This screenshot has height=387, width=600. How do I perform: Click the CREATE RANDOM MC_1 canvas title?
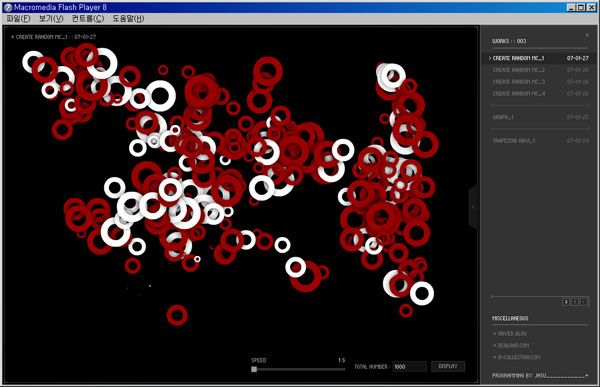[54, 37]
